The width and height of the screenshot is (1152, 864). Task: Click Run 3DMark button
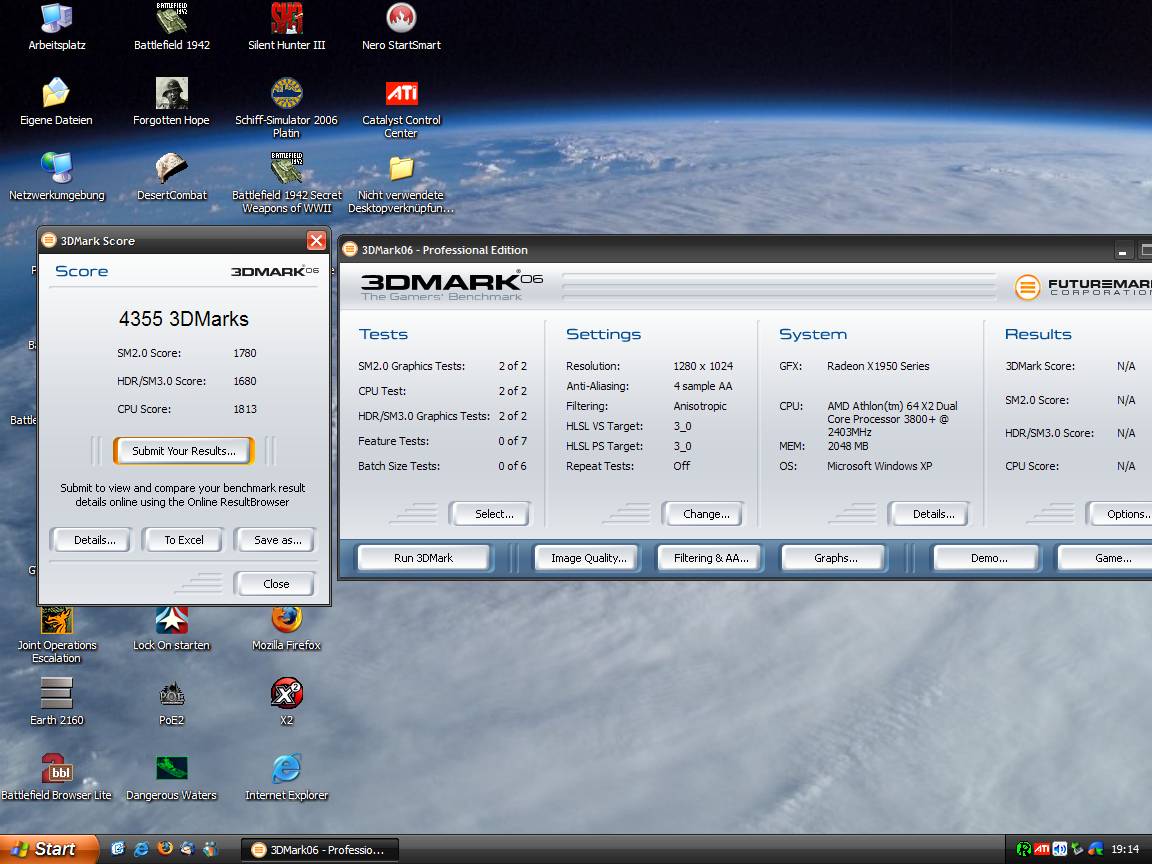pyautogui.click(x=423, y=558)
